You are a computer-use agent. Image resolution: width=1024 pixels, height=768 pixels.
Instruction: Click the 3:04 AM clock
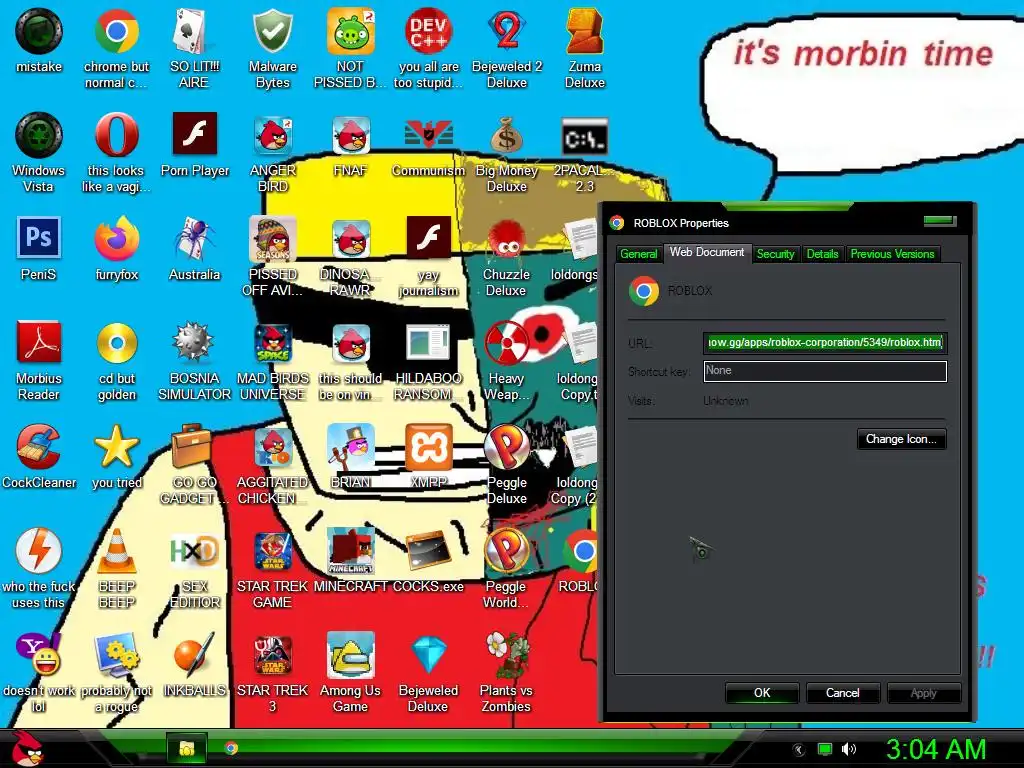935,749
